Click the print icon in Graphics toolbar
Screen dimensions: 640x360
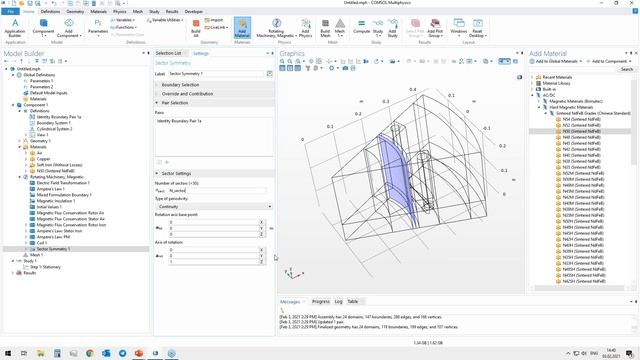point(353,68)
